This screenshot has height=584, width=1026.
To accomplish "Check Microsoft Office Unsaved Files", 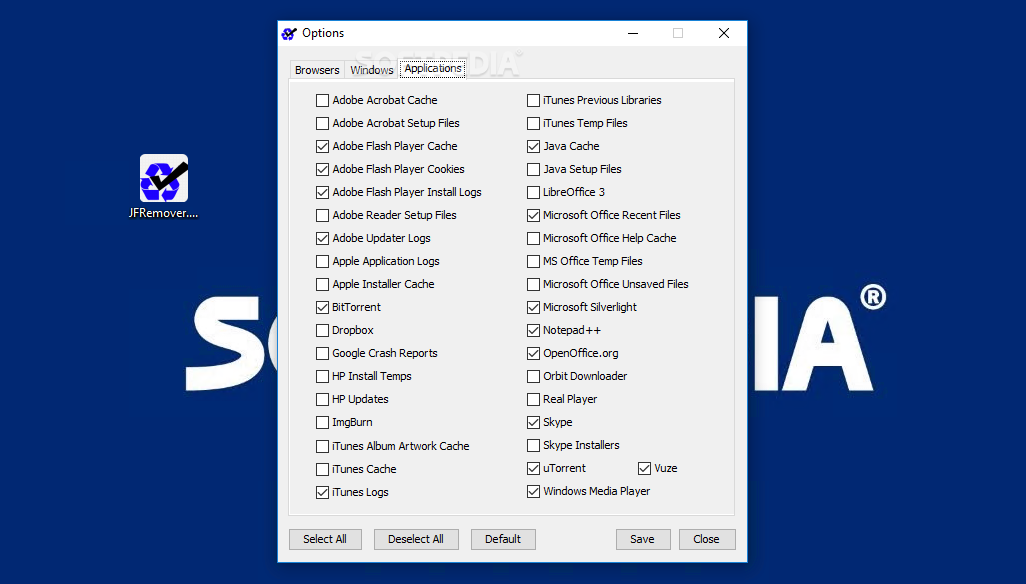I will tap(533, 284).
